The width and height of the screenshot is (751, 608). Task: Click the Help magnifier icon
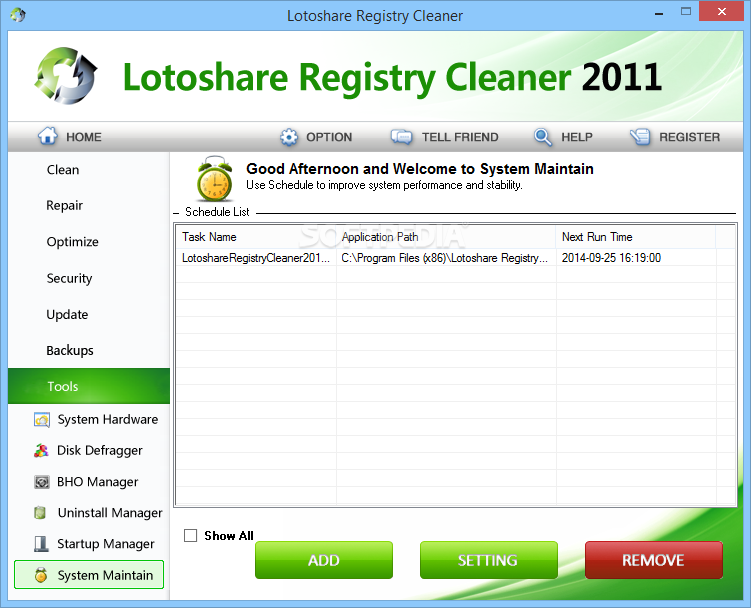tap(543, 137)
